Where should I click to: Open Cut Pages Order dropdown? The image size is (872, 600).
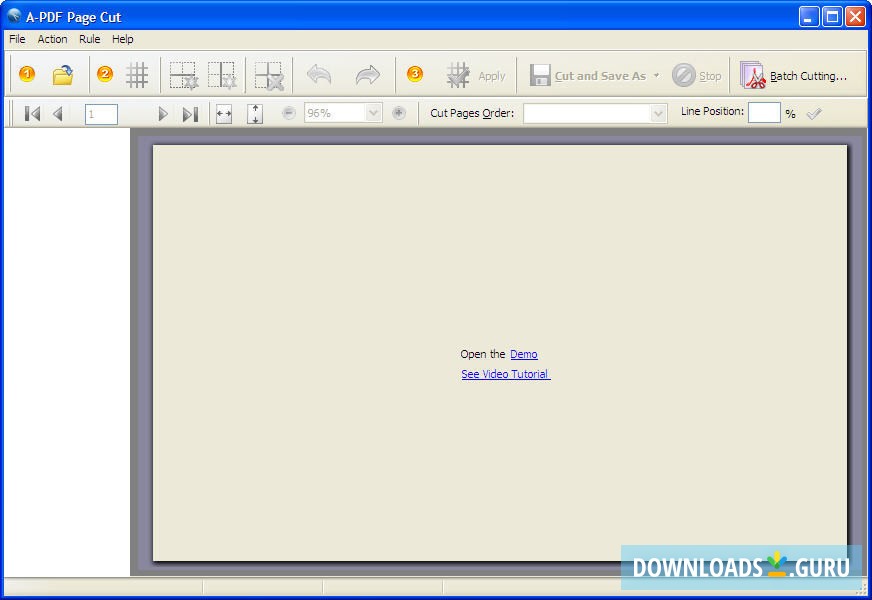[x=658, y=113]
